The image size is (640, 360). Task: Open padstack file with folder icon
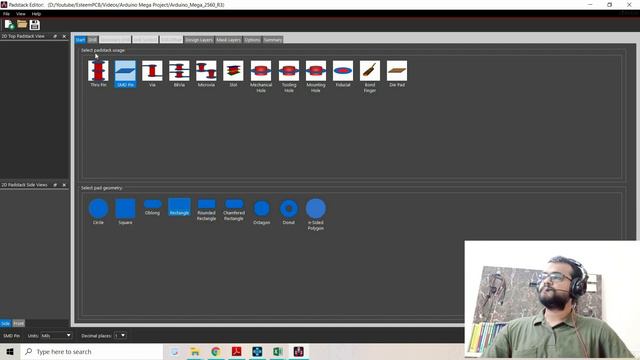tap(22, 24)
